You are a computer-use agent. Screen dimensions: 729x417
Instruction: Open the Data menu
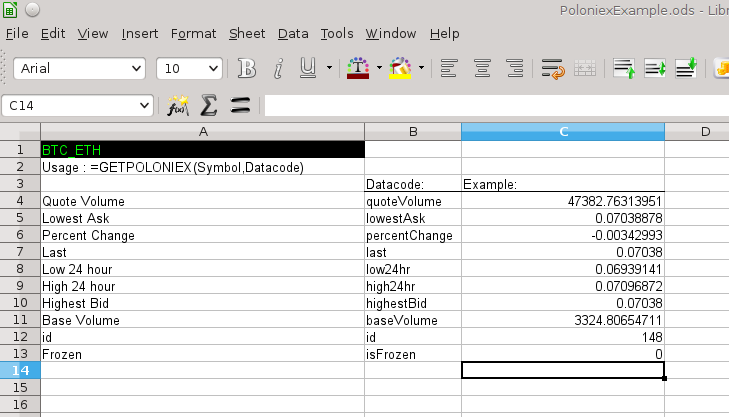click(293, 33)
